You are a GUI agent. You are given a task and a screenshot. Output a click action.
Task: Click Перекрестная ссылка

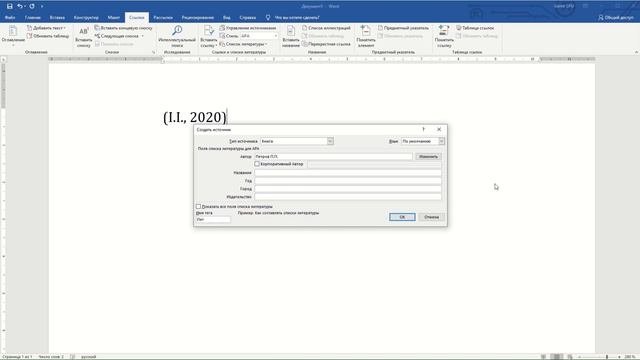coord(326,44)
